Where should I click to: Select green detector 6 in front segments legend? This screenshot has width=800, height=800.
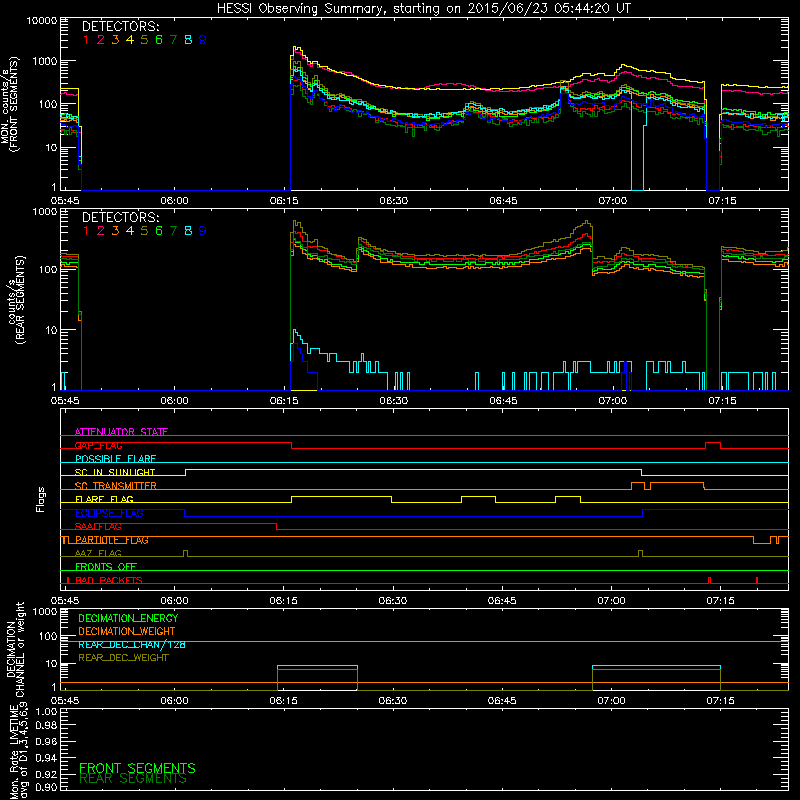159,39
